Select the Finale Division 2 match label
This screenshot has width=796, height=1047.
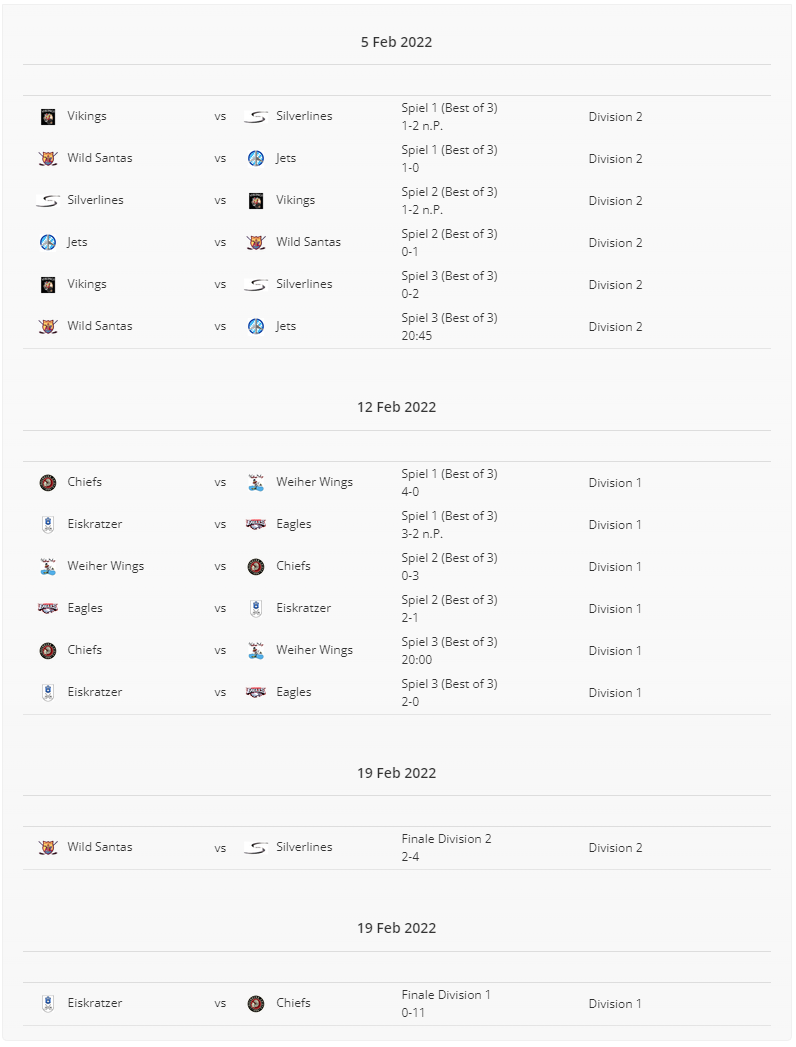pyautogui.click(x=446, y=839)
